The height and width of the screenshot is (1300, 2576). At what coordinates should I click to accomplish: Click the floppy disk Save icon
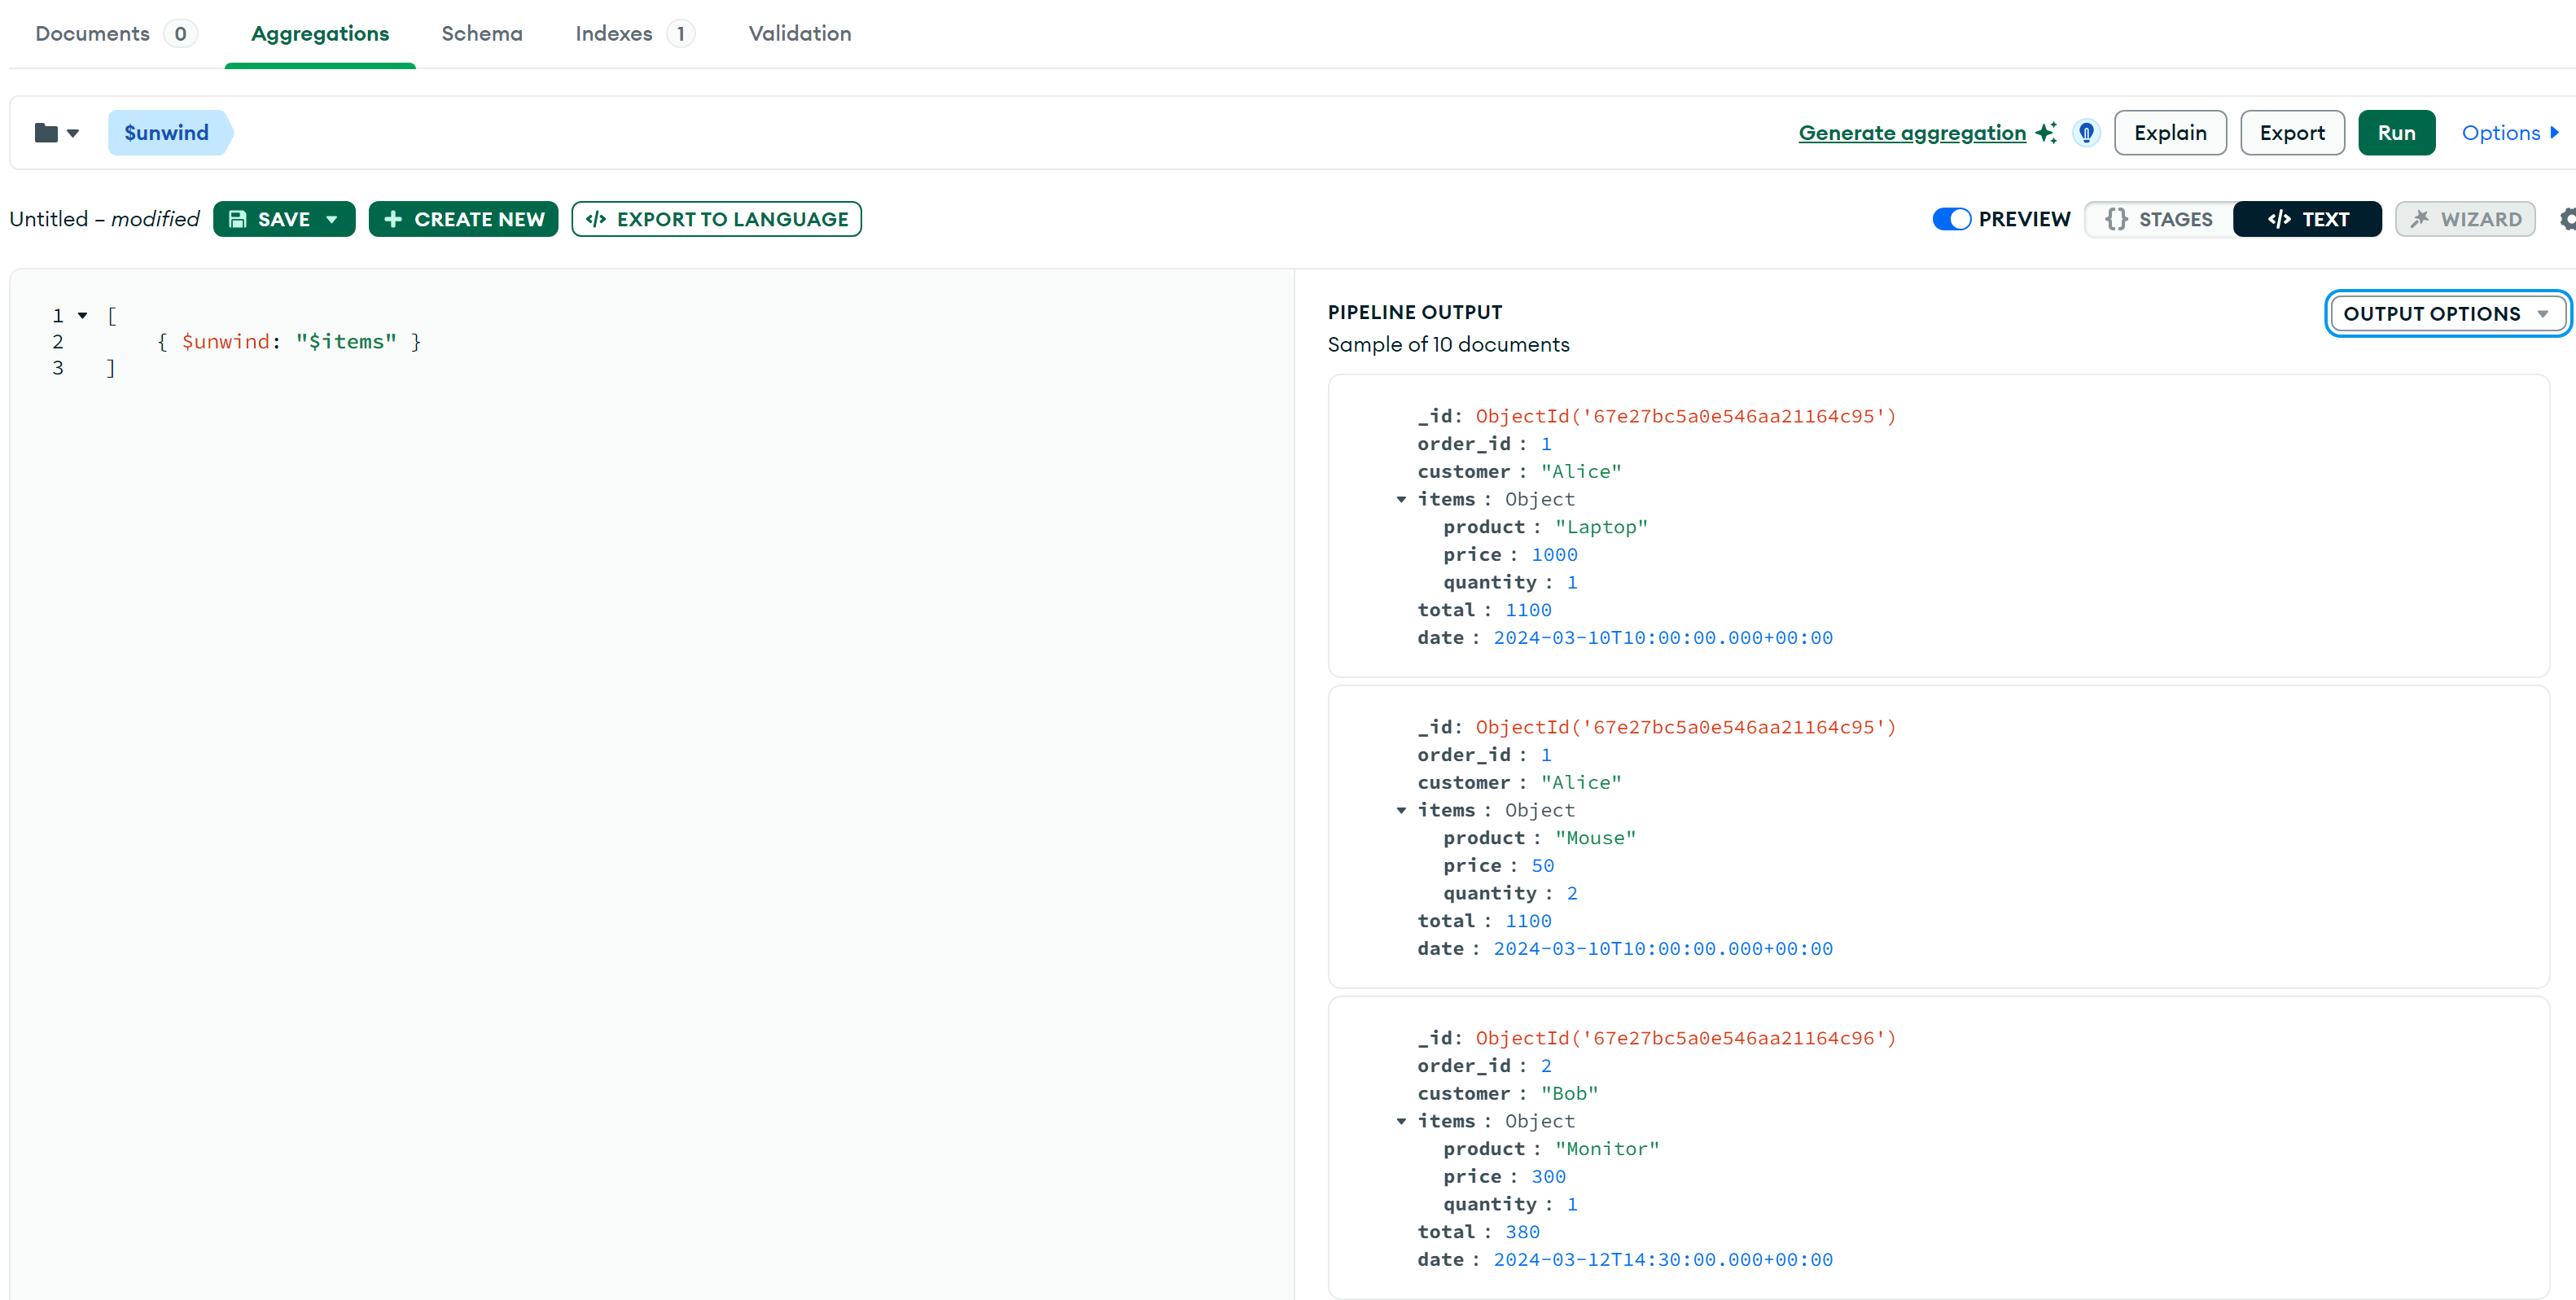[238, 219]
